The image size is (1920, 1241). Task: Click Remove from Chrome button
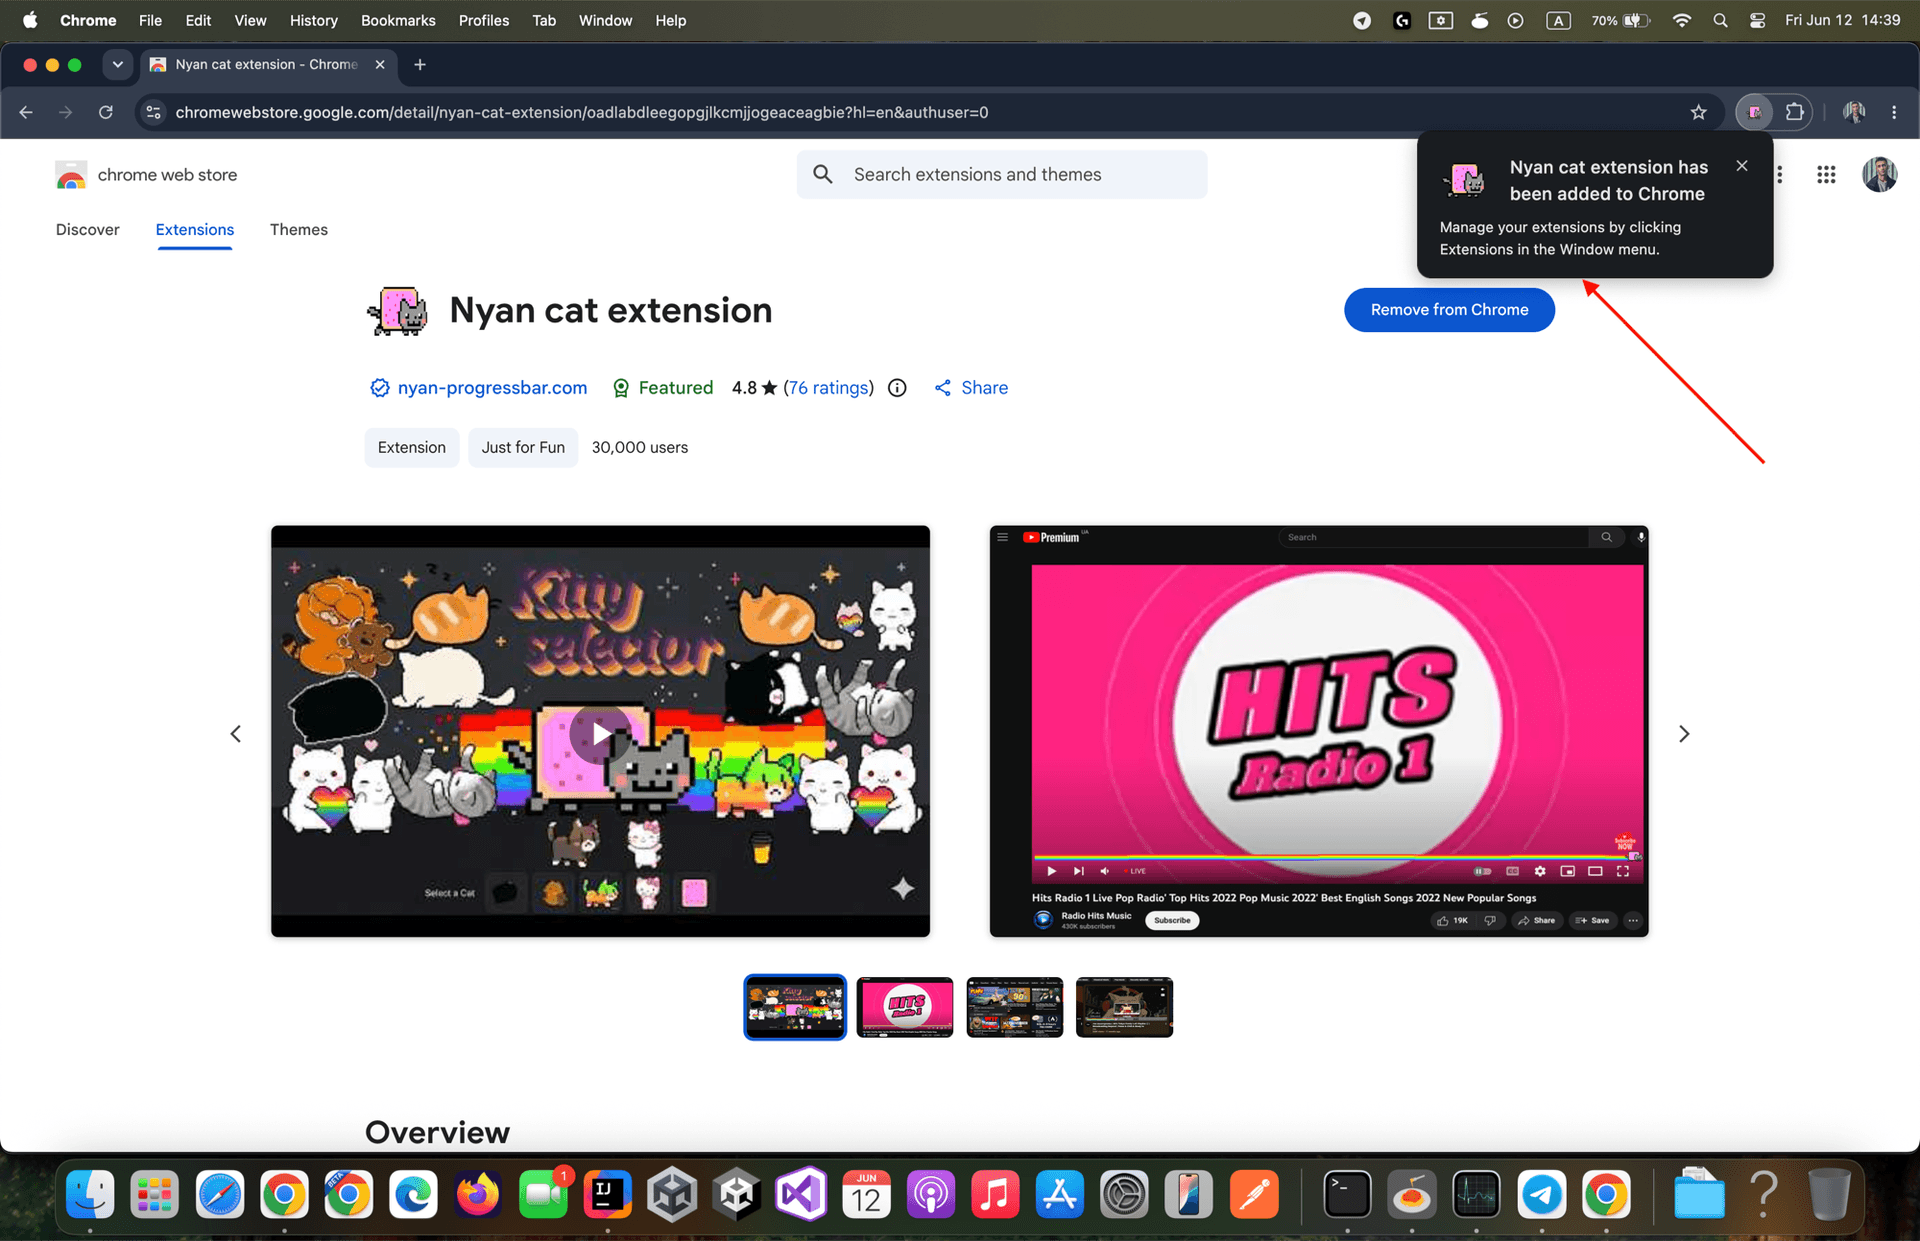[x=1449, y=310]
